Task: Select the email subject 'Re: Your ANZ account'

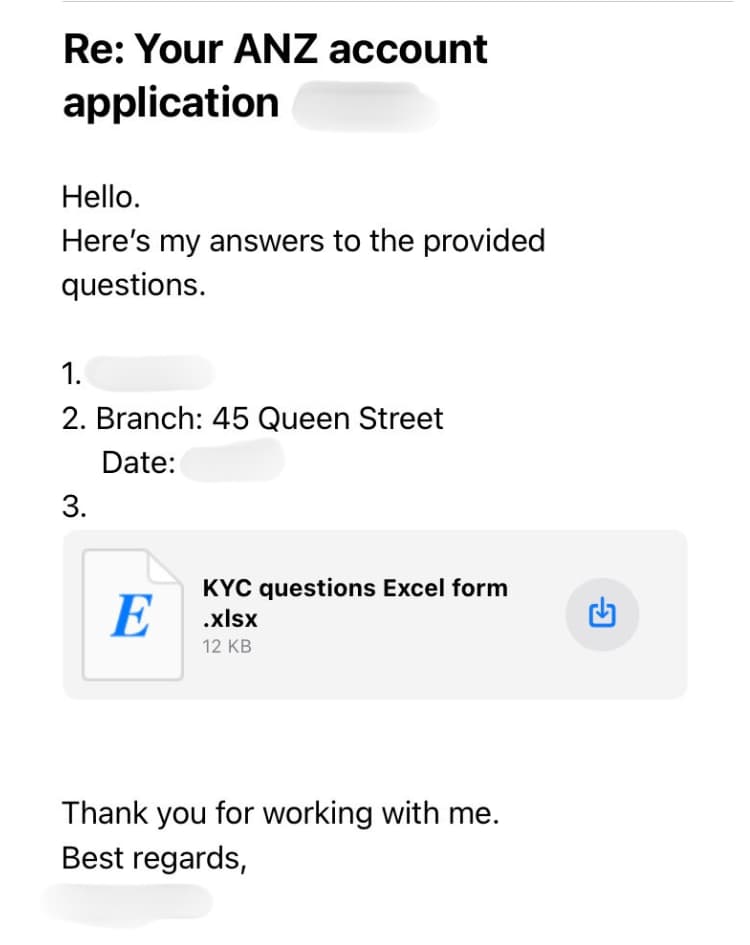Action: (x=275, y=48)
